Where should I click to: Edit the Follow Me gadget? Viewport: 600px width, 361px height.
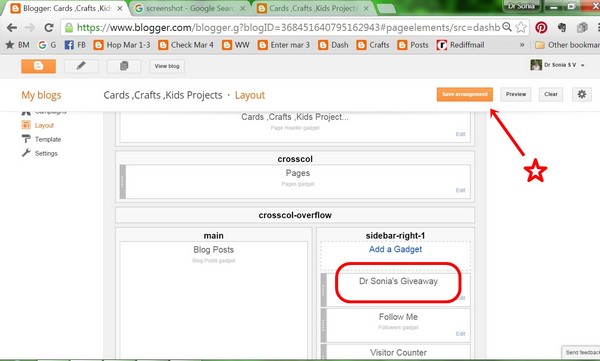click(x=460, y=334)
